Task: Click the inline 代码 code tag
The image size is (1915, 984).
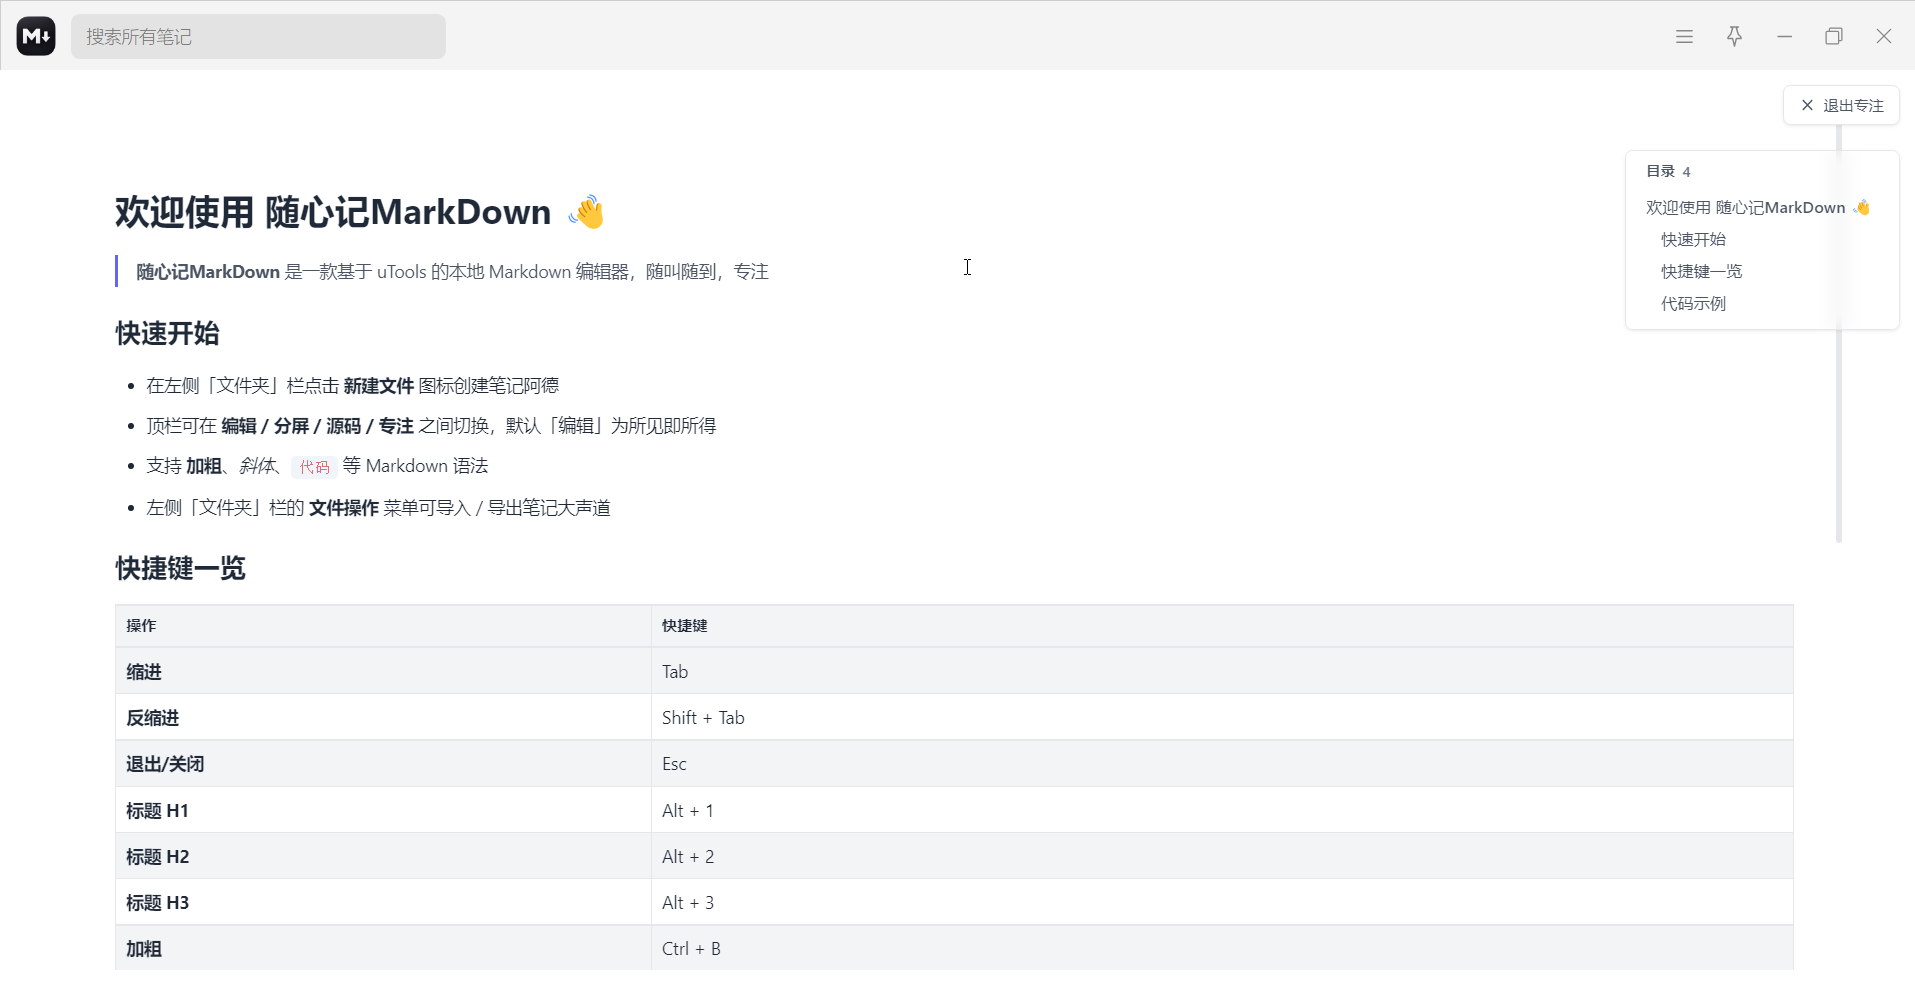Action: click(x=314, y=466)
